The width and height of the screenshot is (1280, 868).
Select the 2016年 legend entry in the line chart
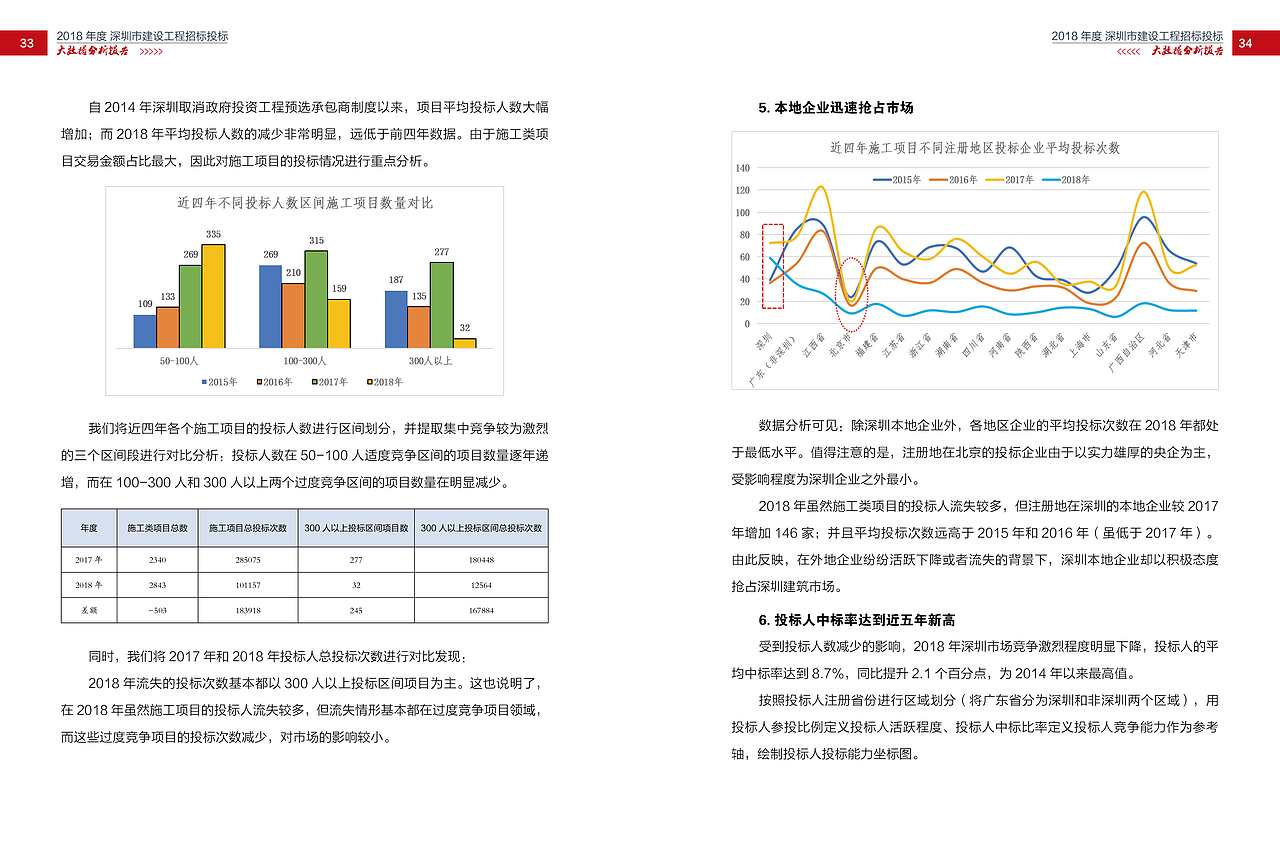pos(952,180)
